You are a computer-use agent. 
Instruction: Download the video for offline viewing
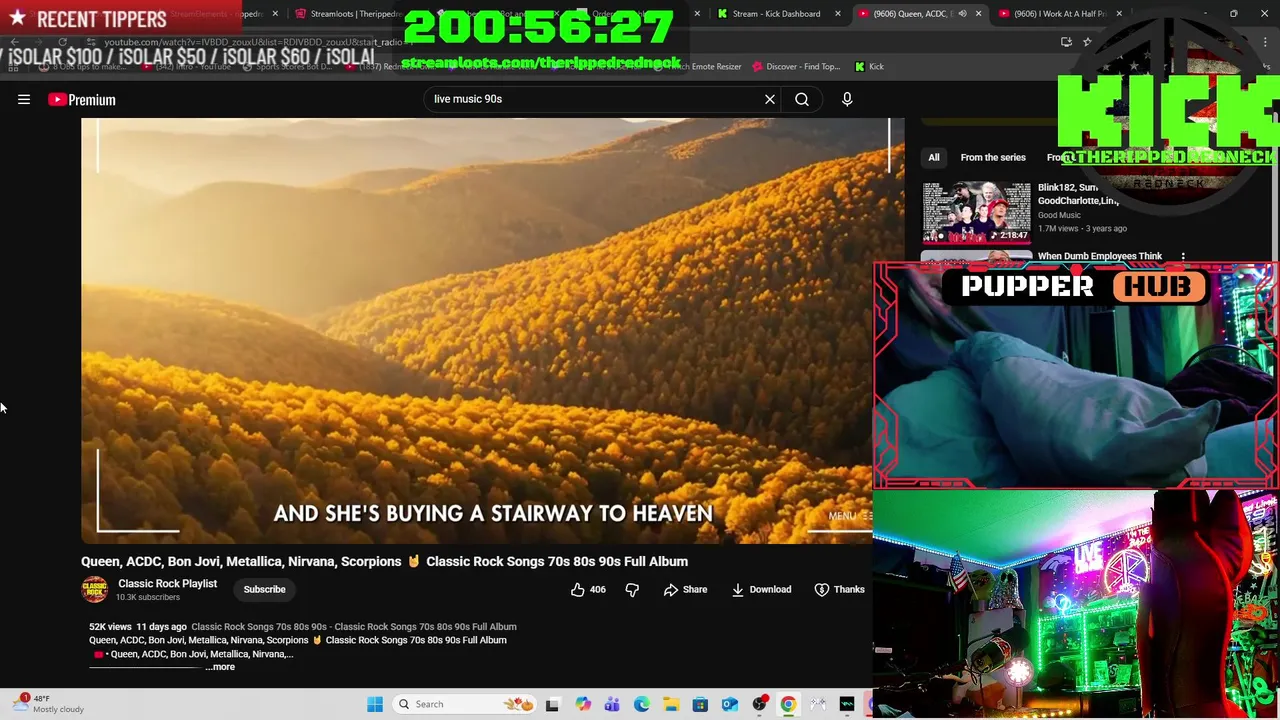pyautogui.click(x=761, y=589)
